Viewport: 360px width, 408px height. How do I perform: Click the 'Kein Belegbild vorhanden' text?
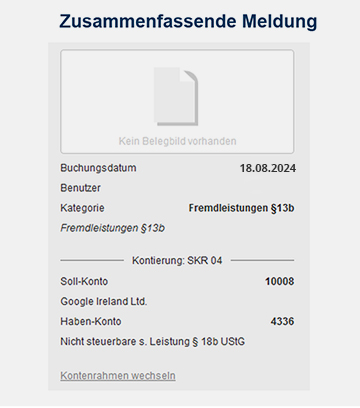pos(177,141)
